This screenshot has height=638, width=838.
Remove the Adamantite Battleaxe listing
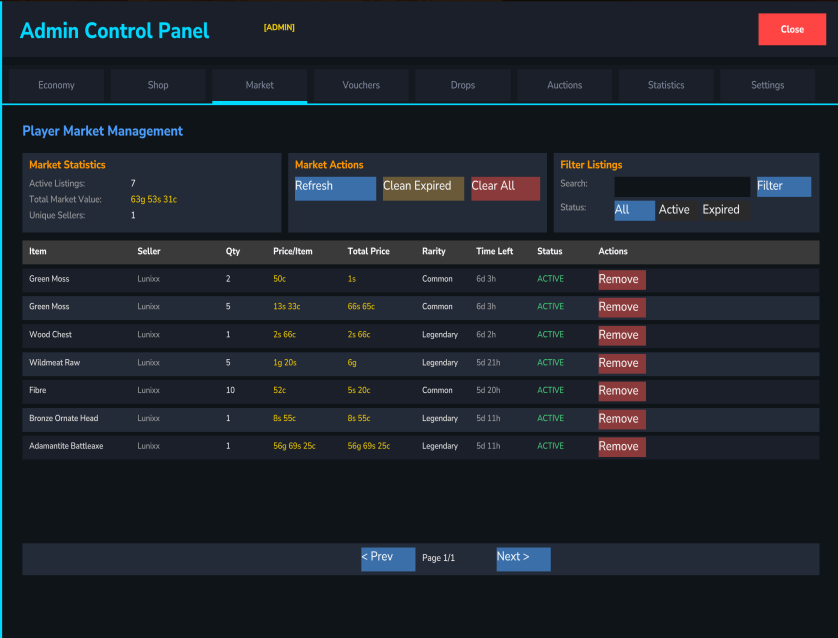pyautogui.click(x=621, y=447)
